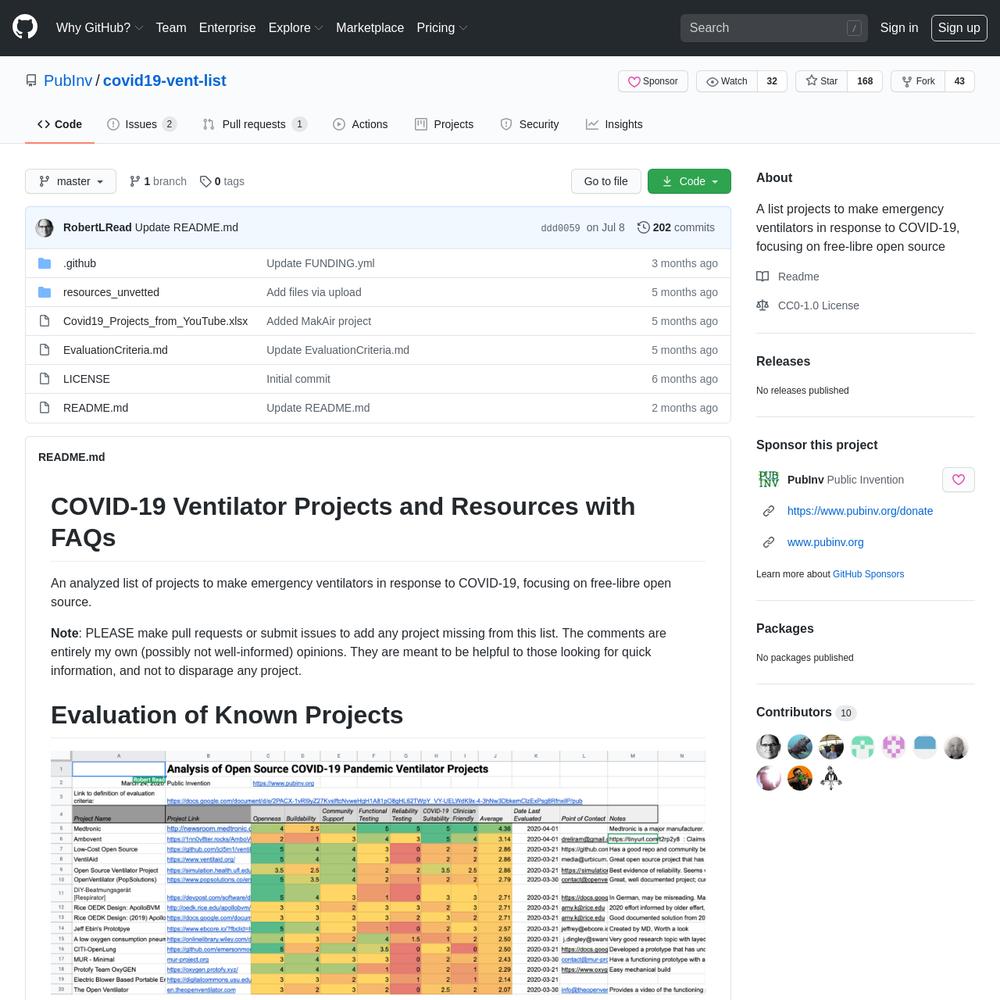Image resolution: width=1000 pixels, height=1000 pixels.
Task: View the 202 commits history
Action: point(676,228)
